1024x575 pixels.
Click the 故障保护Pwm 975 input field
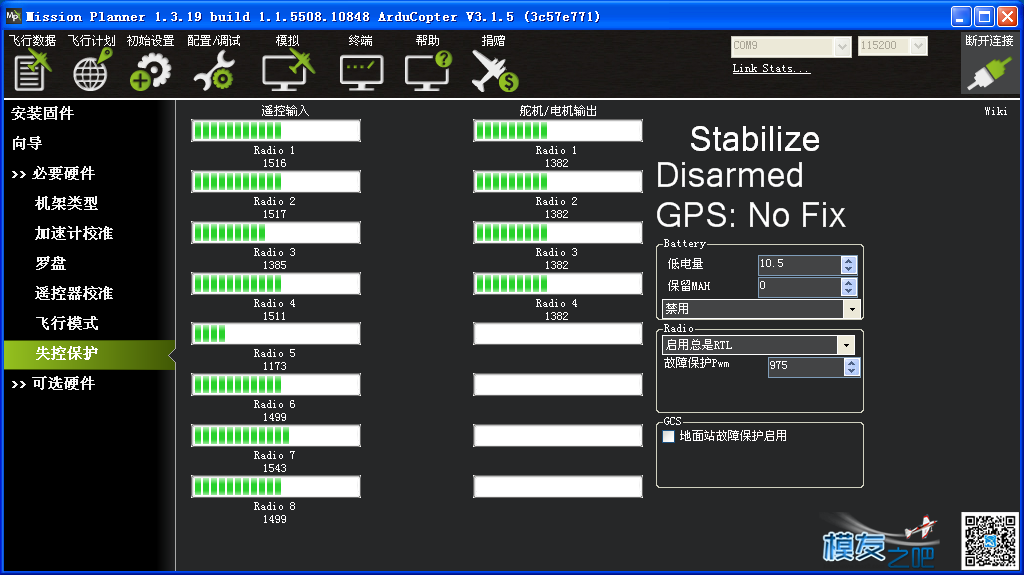point(806,367)
